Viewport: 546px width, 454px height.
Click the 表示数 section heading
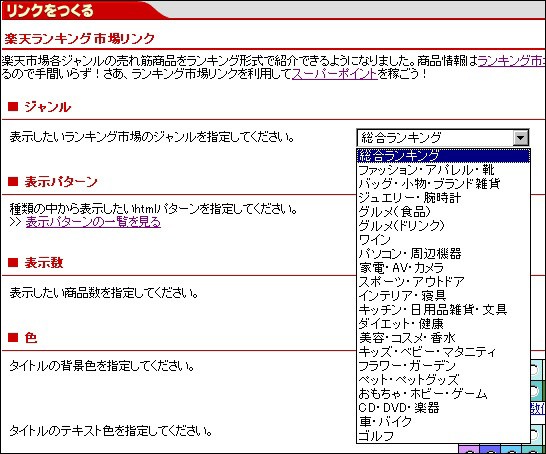tap(44, 263)
